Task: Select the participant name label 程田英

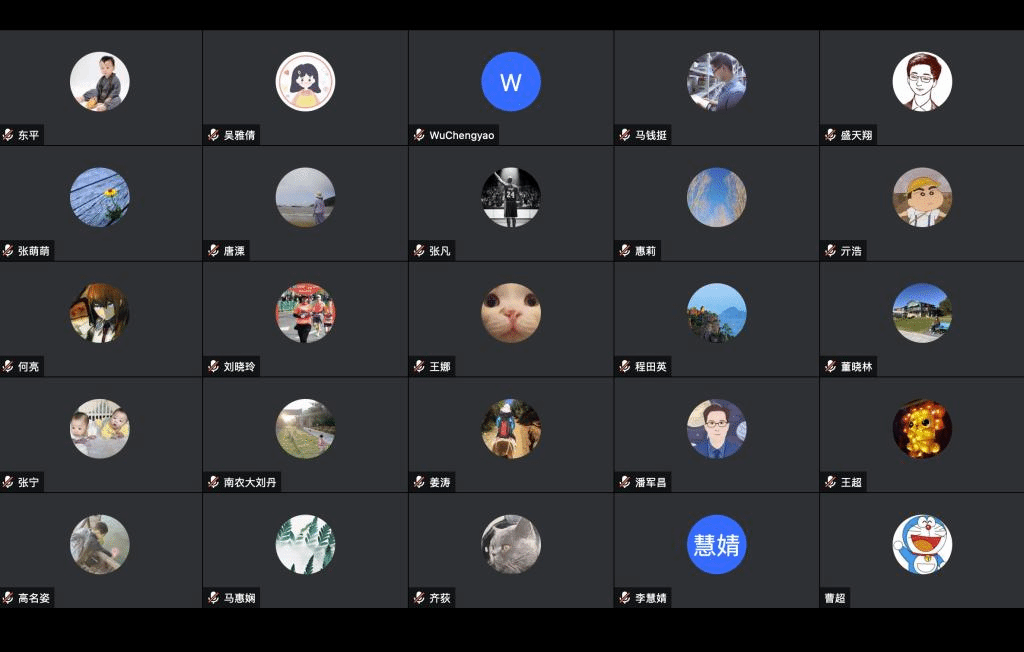Action: (650, 367)
